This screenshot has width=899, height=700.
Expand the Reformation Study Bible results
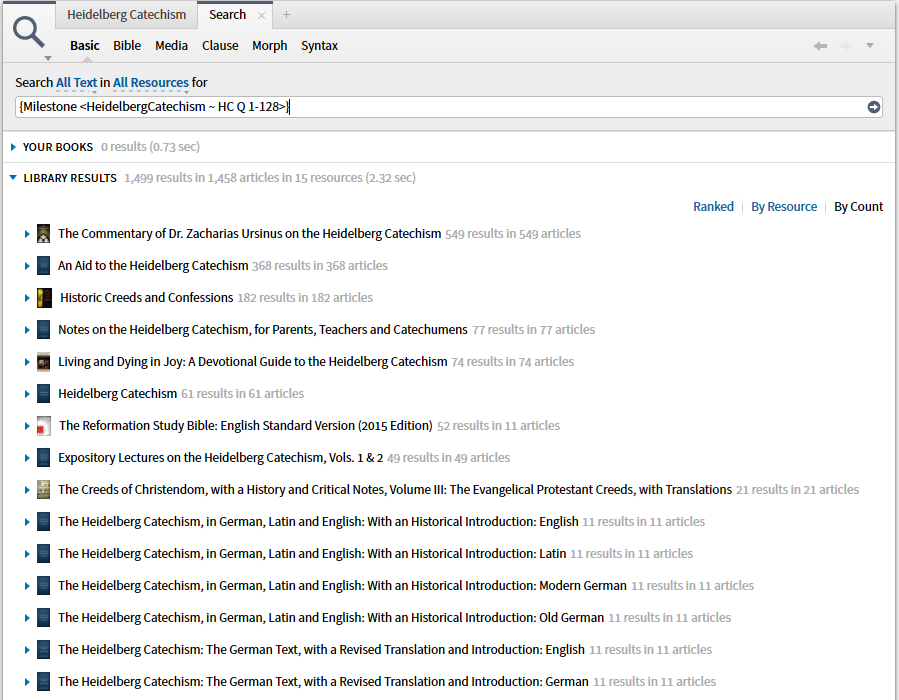click(27, 426)
